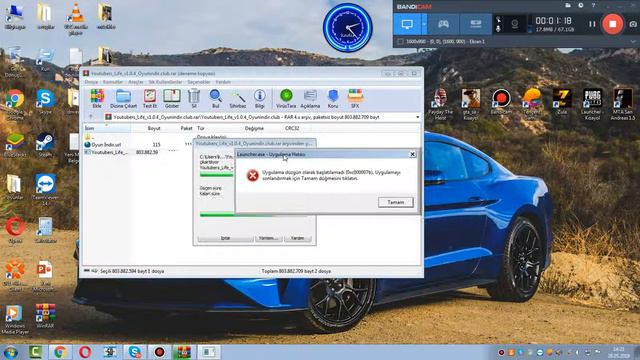Switch to Opera in the taskbar
The height and width of the screenshot is (360, 640).
coord(85,352)
